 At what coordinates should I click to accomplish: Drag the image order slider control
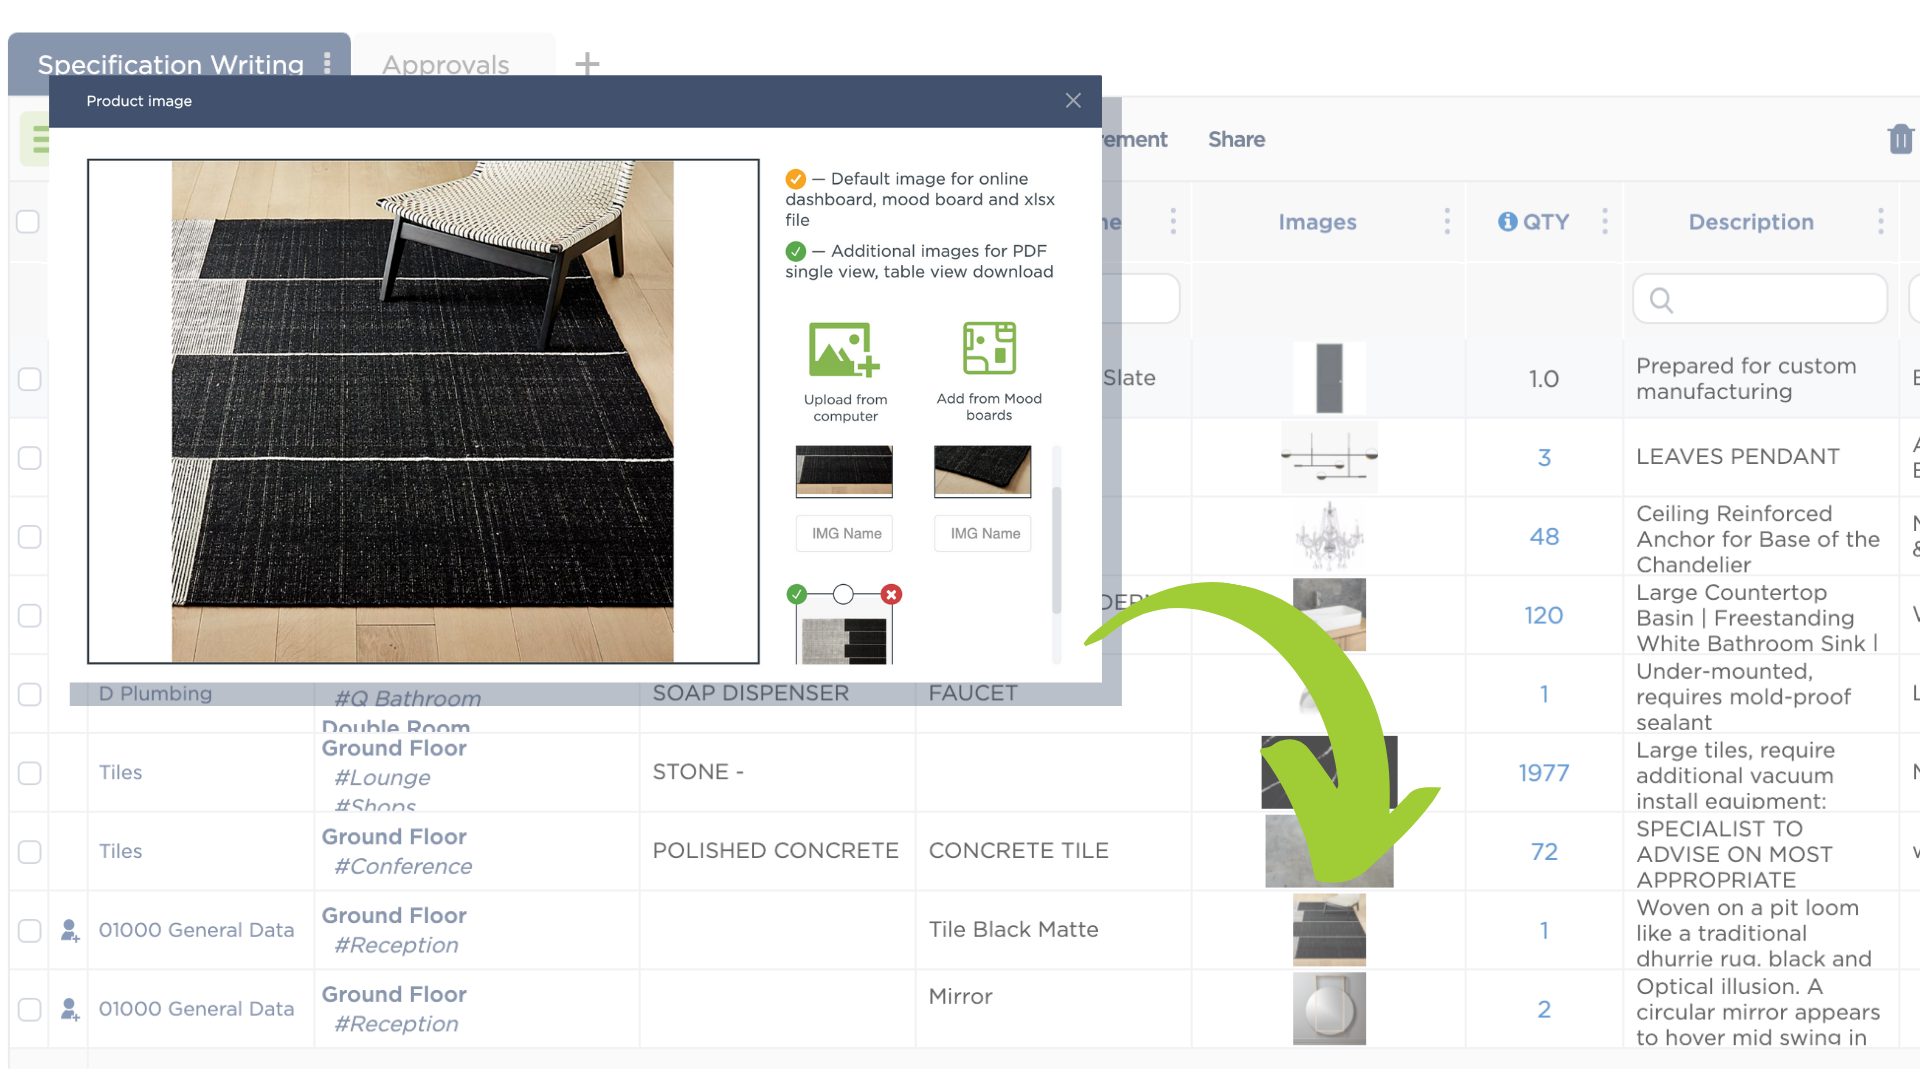843,593
